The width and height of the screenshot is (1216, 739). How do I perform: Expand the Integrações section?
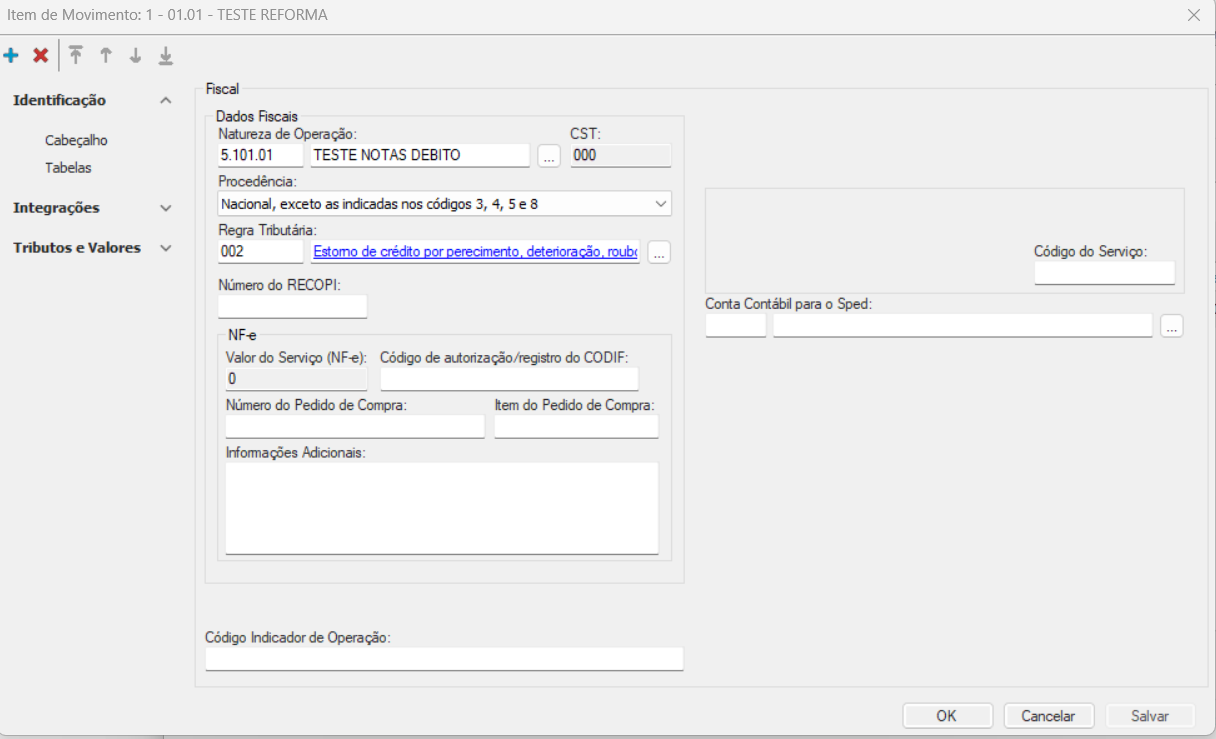point(166,208)
